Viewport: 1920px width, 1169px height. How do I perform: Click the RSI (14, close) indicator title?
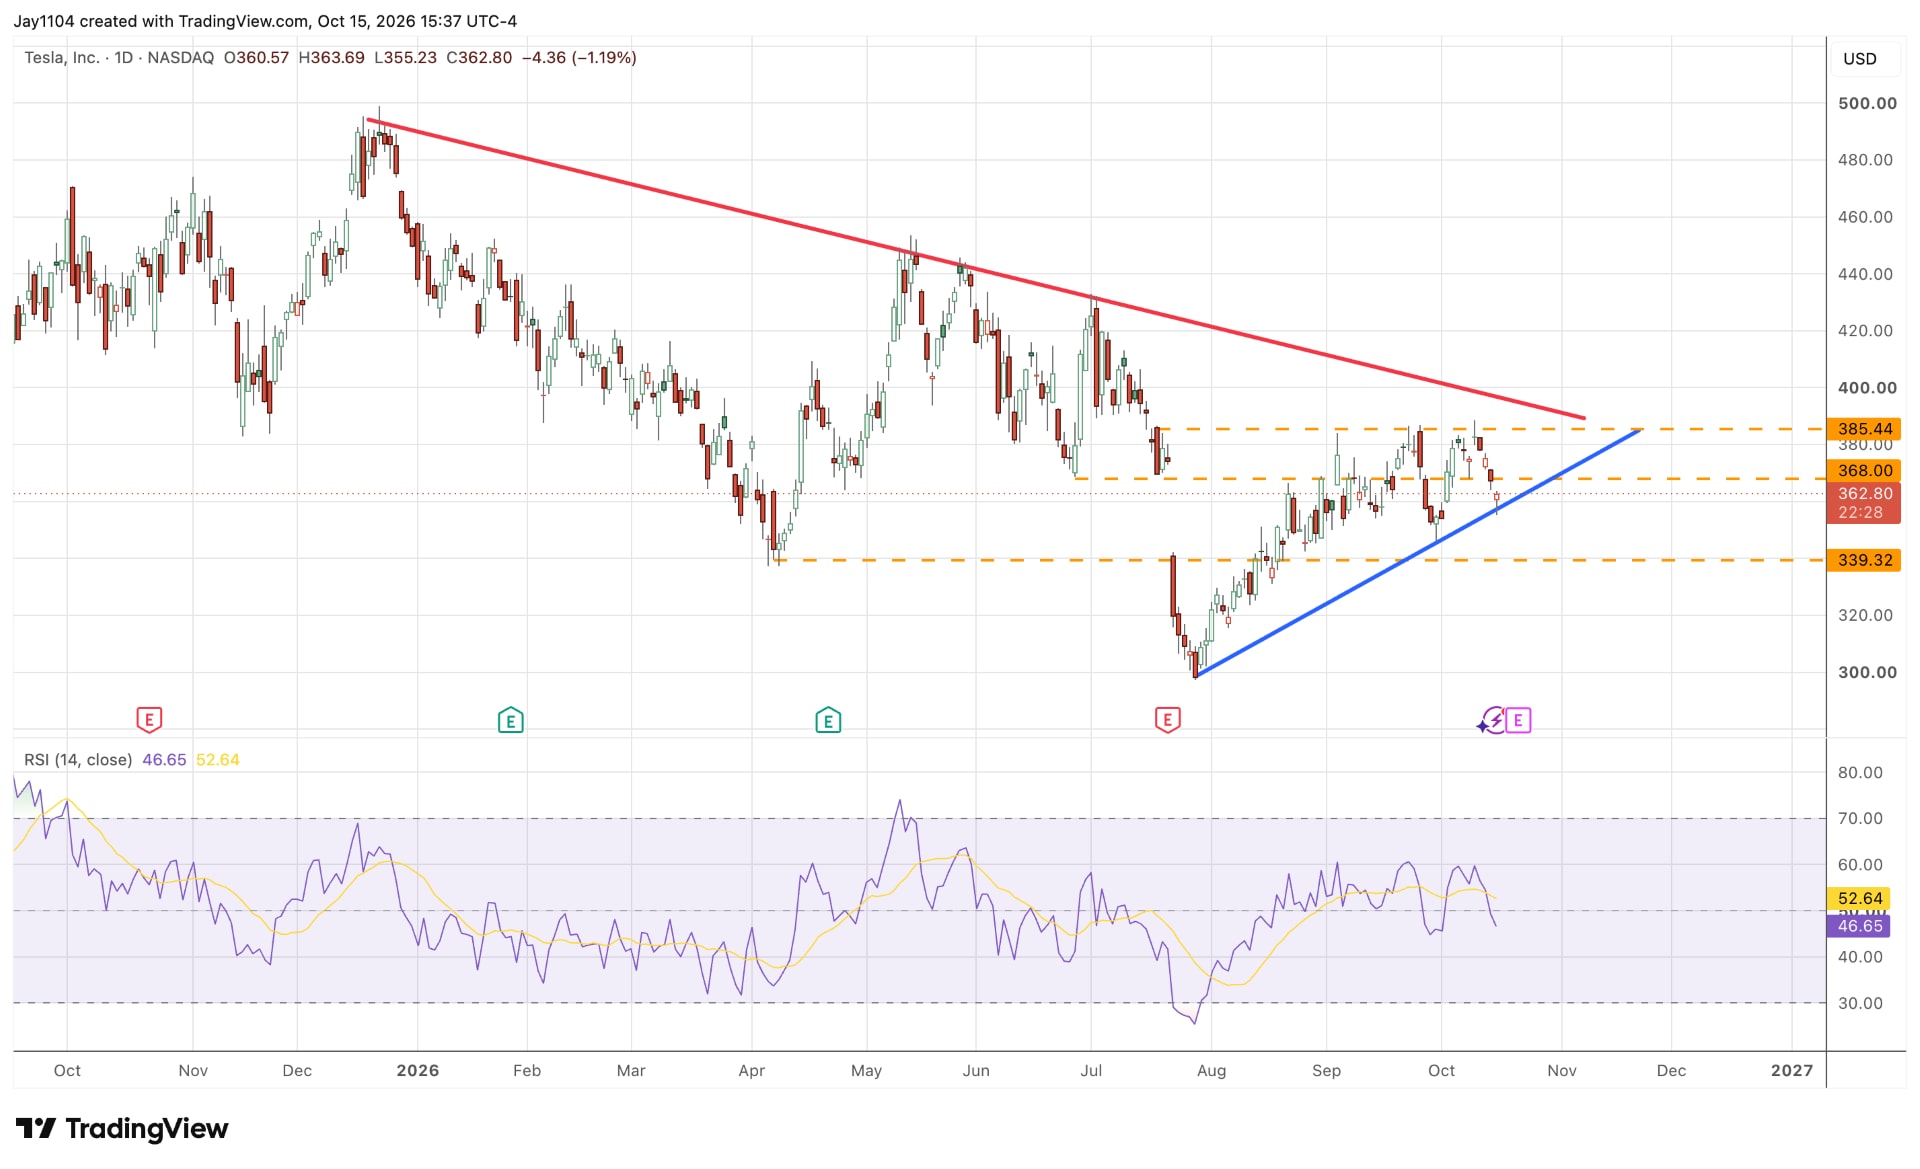[x=78, y=760]
